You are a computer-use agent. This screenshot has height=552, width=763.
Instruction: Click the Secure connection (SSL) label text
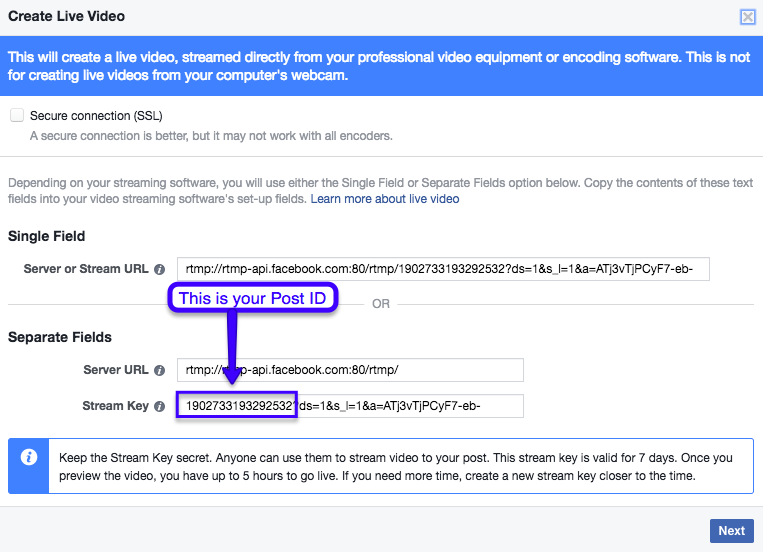(x=96, y=116)
